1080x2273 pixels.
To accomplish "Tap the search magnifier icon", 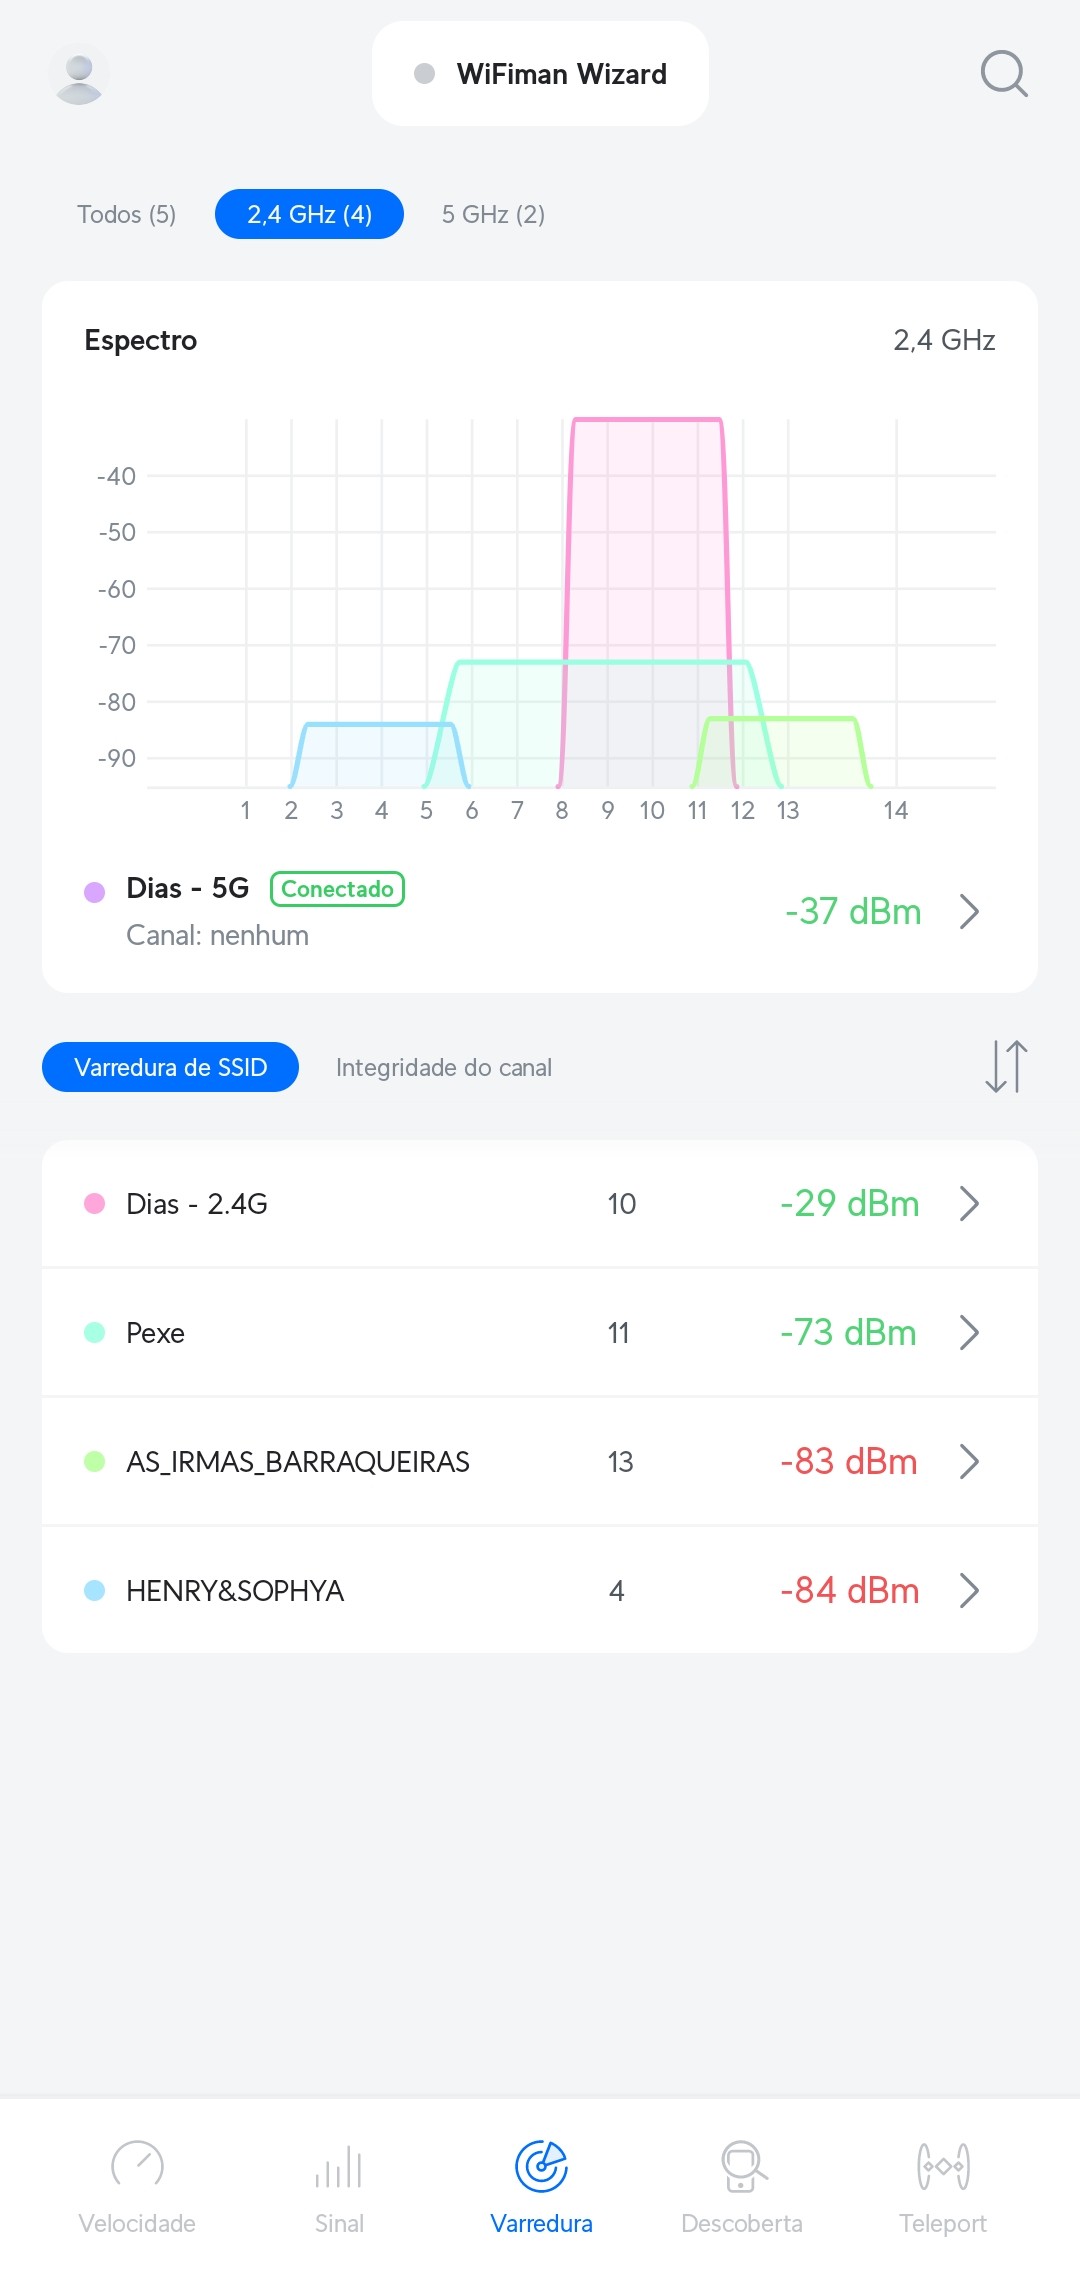I will [x=1003, y=74].
